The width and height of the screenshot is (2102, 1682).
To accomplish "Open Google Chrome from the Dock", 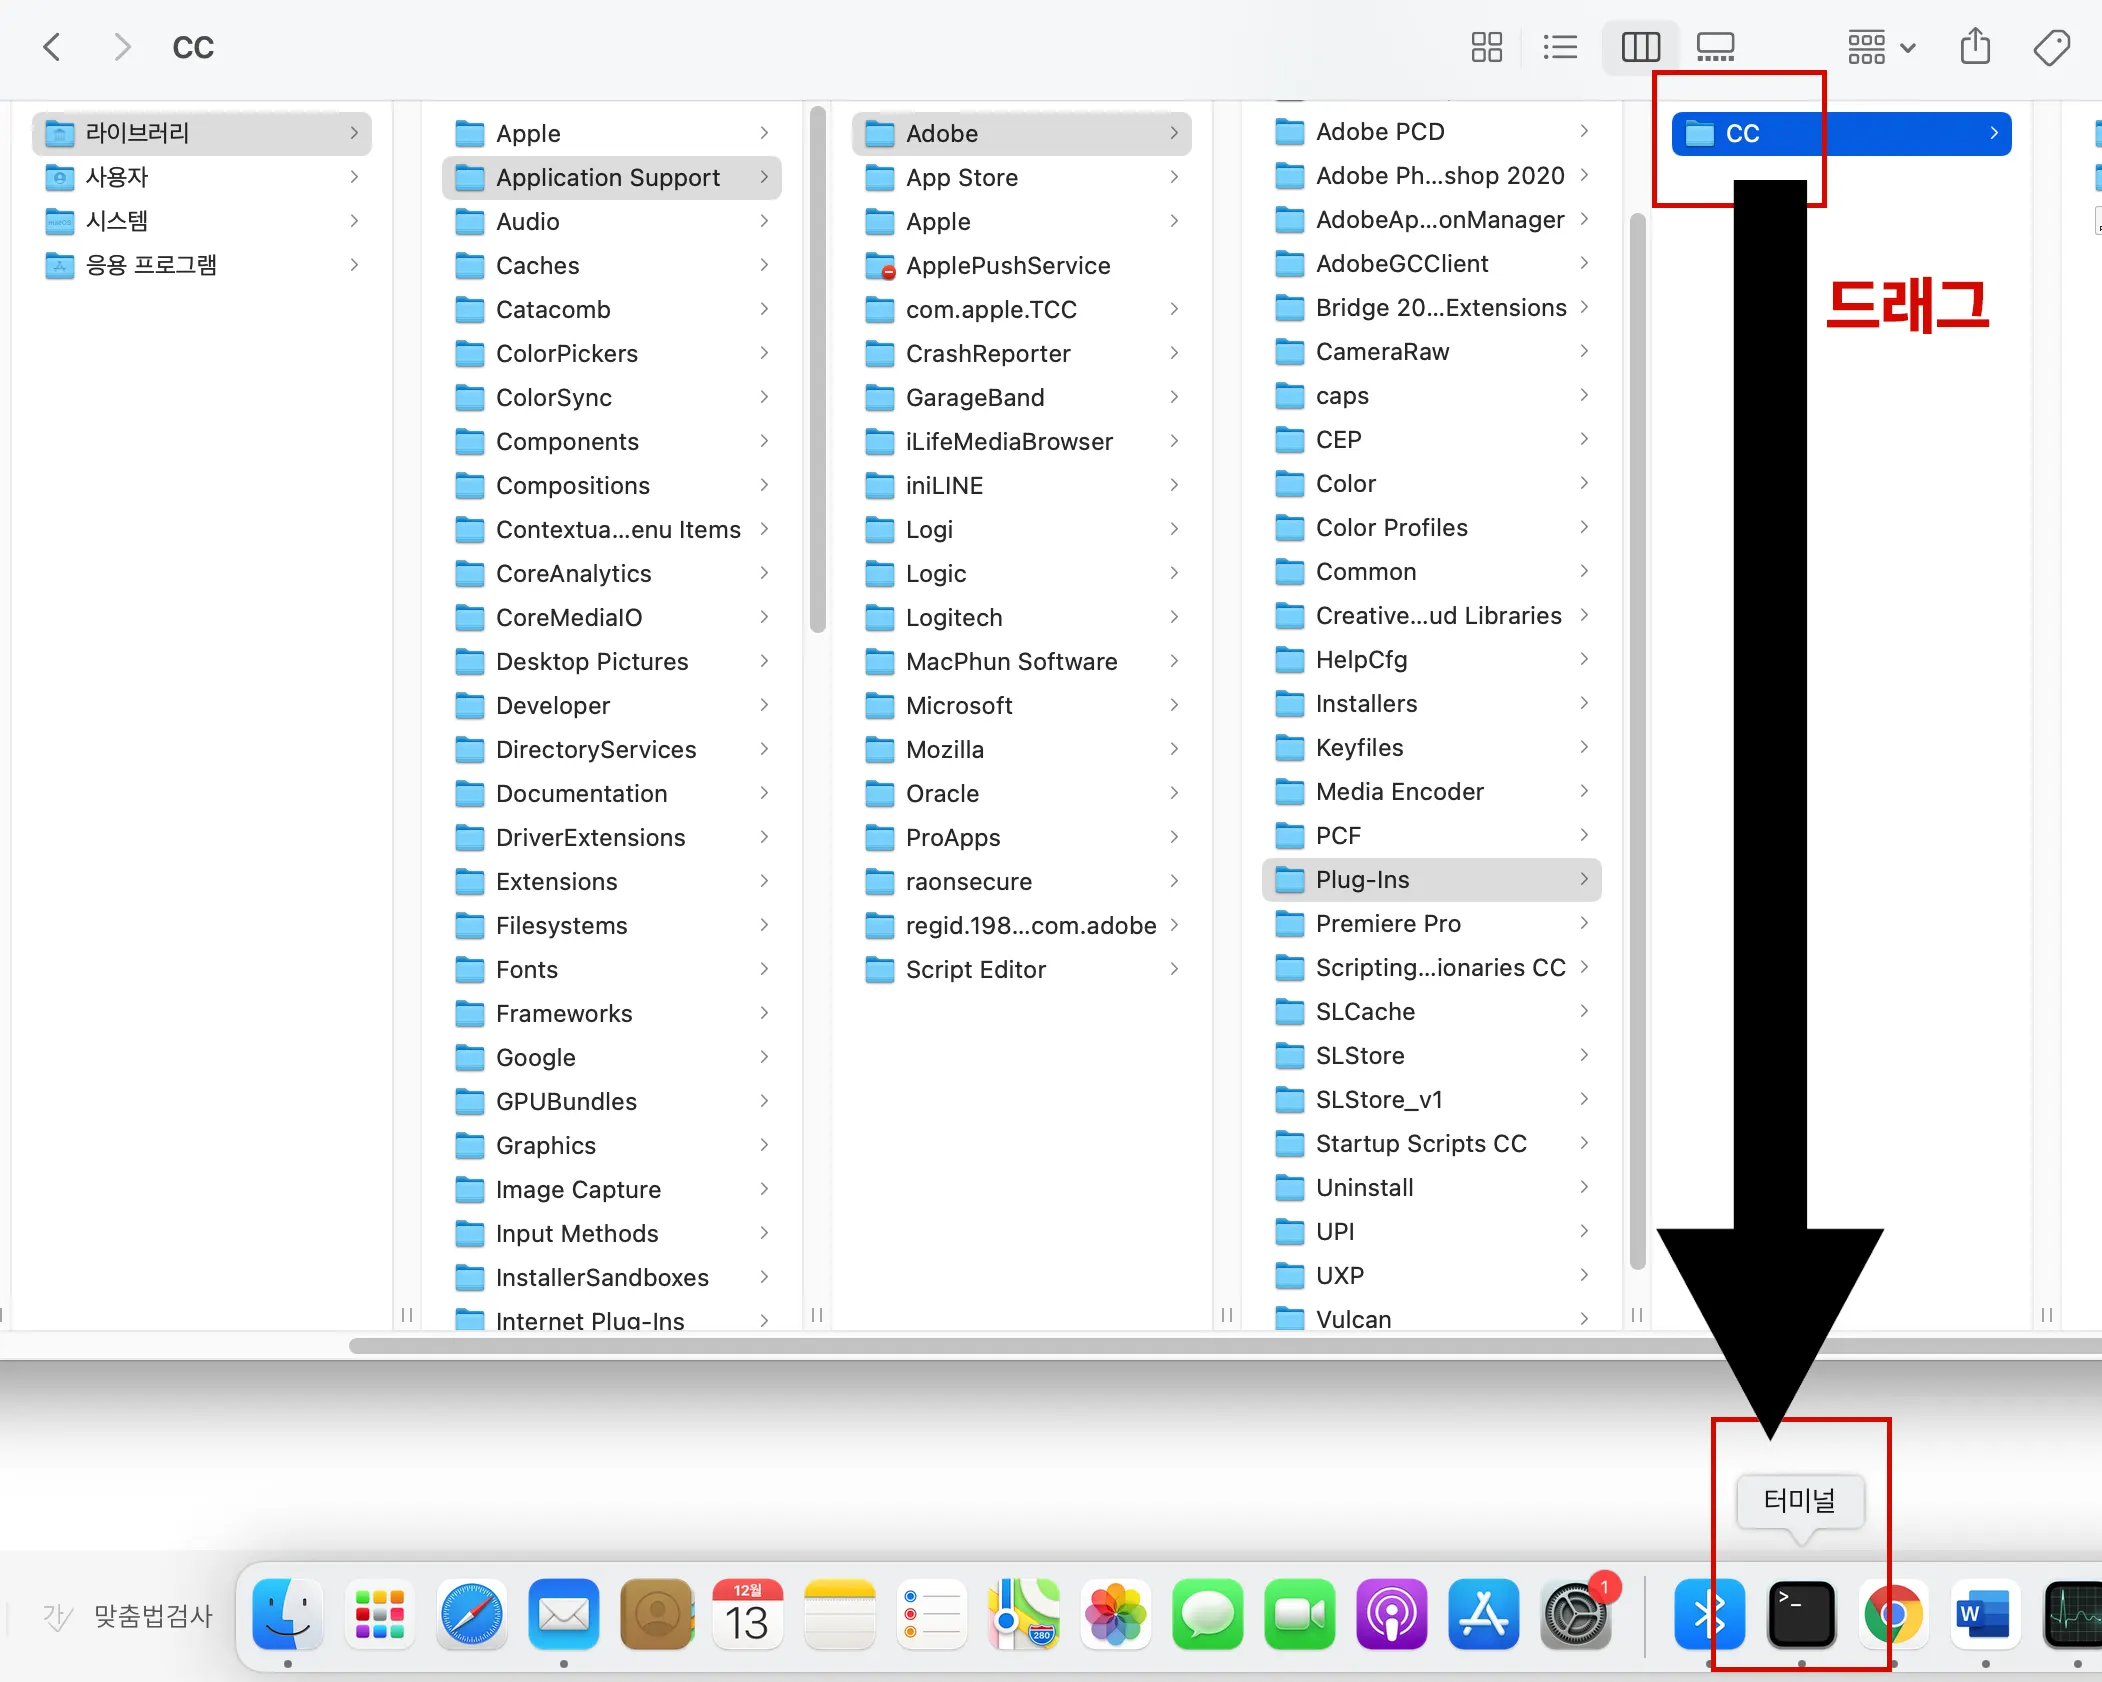I will point(1892,1614).
